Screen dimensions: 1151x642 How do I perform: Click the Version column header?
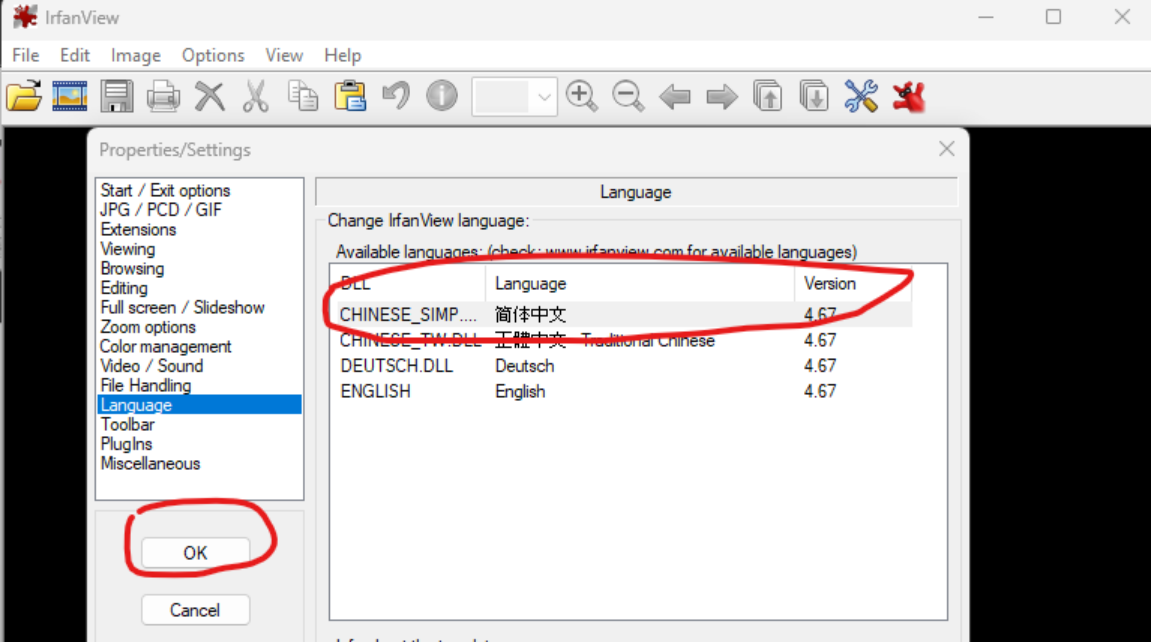click(x=853, y=283)
